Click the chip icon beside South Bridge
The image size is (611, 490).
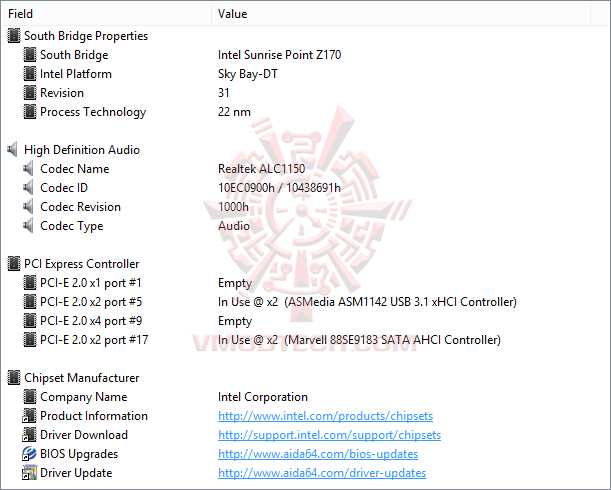click(30, 55)
